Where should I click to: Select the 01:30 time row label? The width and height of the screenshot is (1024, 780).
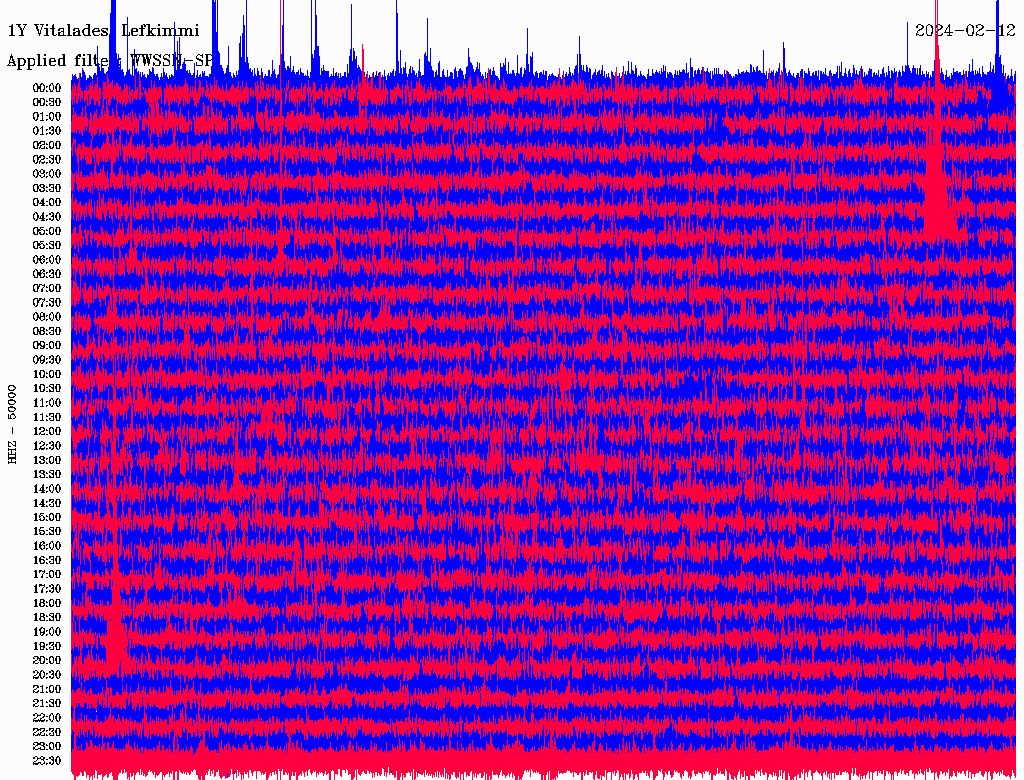coord(47,131)
